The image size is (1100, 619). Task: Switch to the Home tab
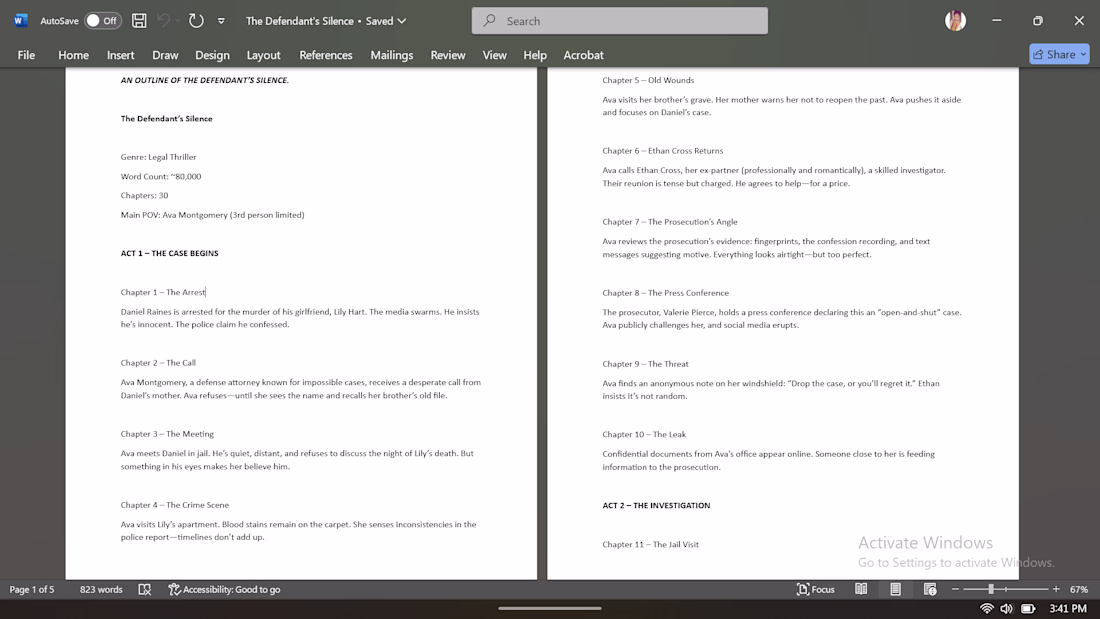click(74, 55)
